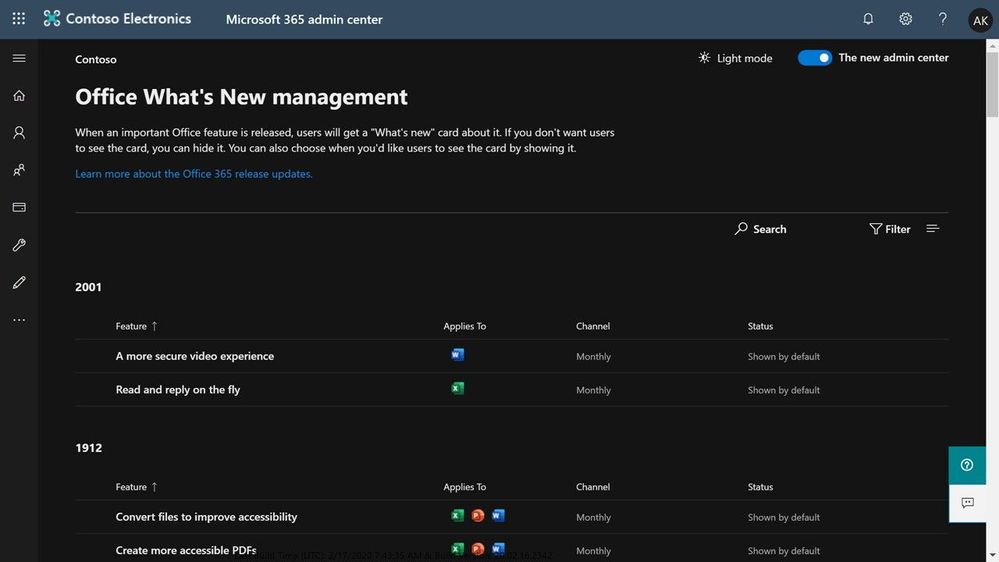
Task: Open the help question mark icon
Action: 942,19
